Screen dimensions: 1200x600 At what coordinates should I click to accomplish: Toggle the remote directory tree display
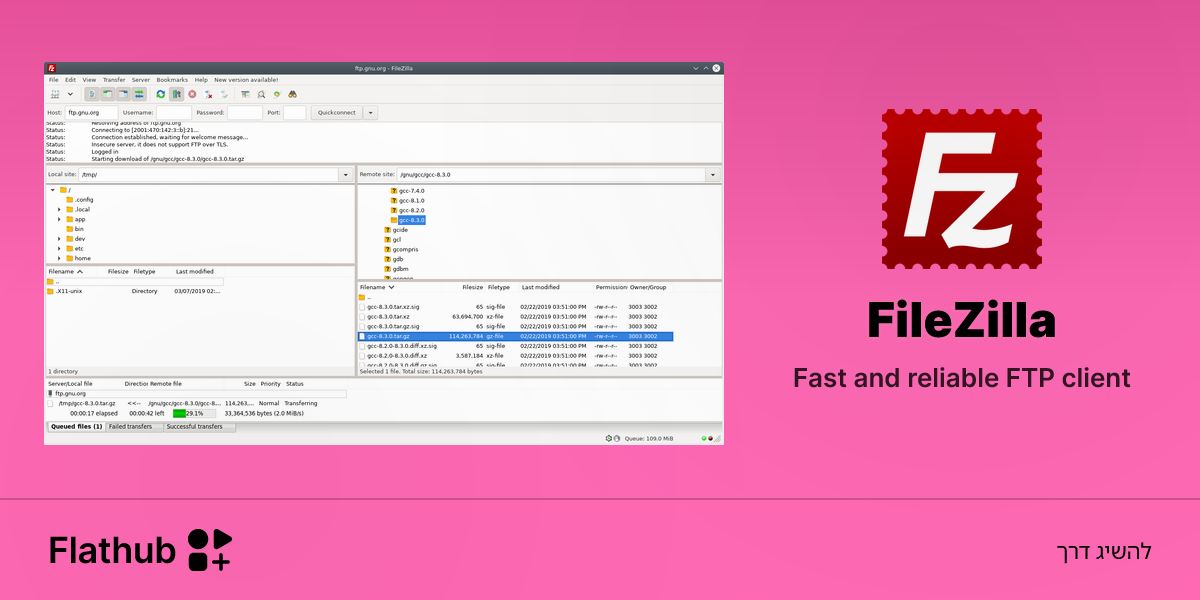coord(123,94)
